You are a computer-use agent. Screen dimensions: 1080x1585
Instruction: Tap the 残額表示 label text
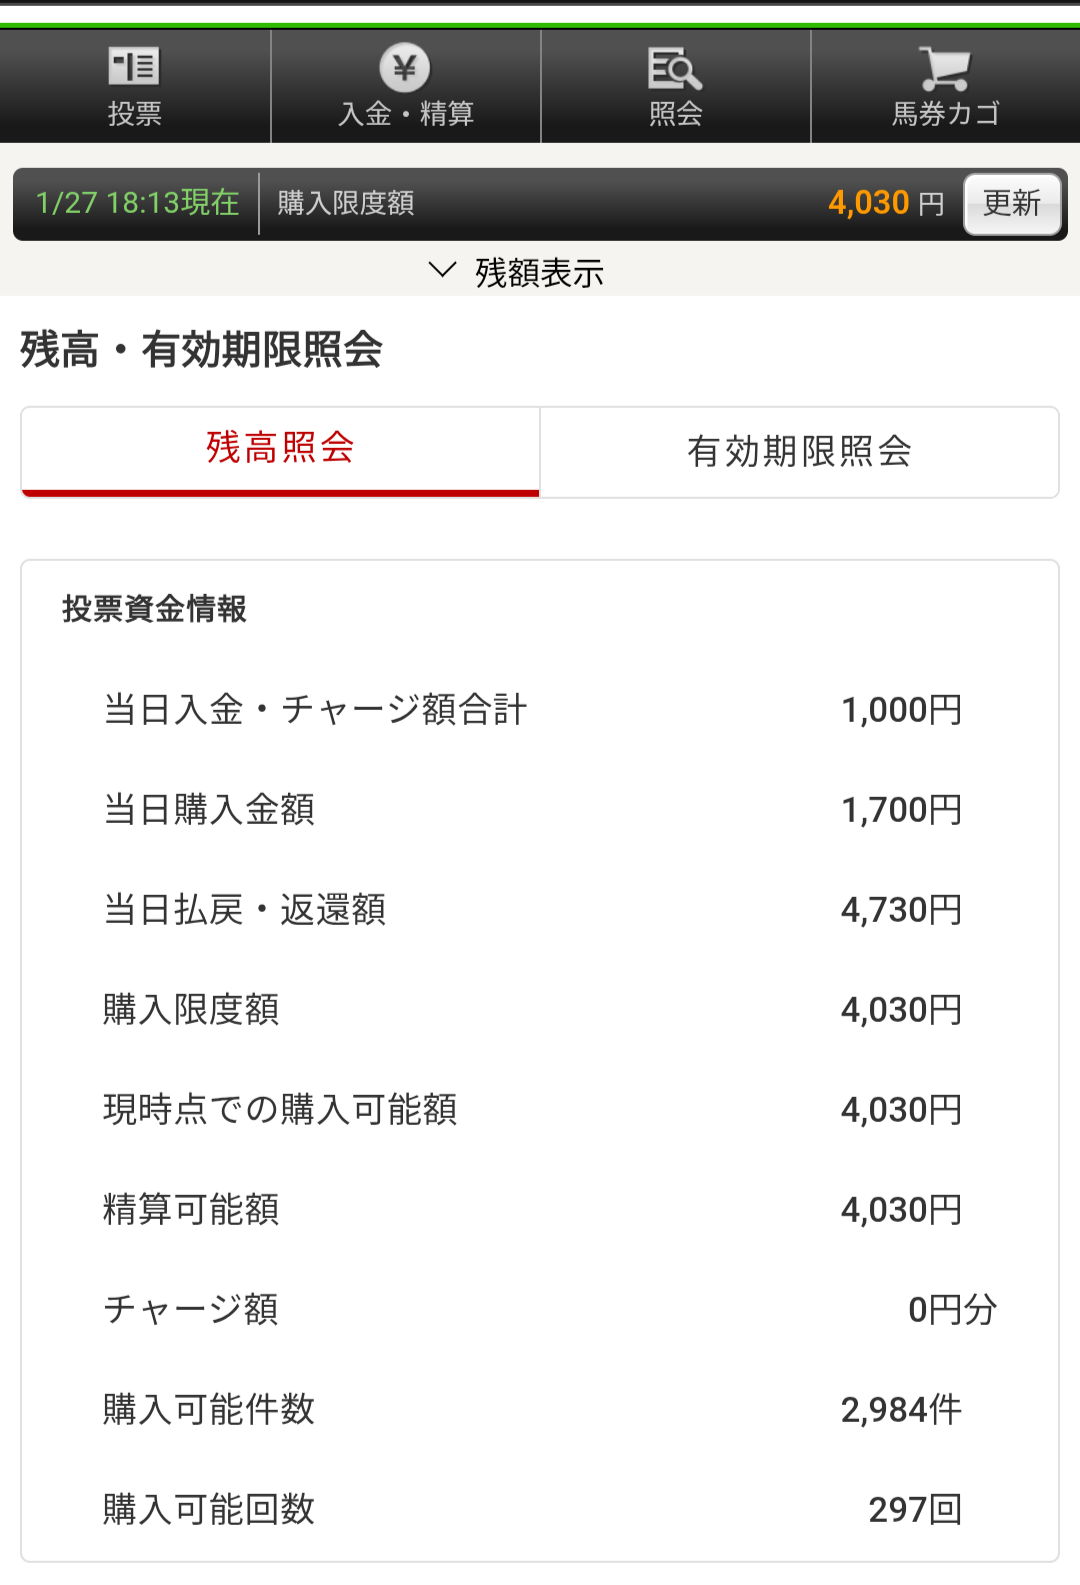(539, 273)
